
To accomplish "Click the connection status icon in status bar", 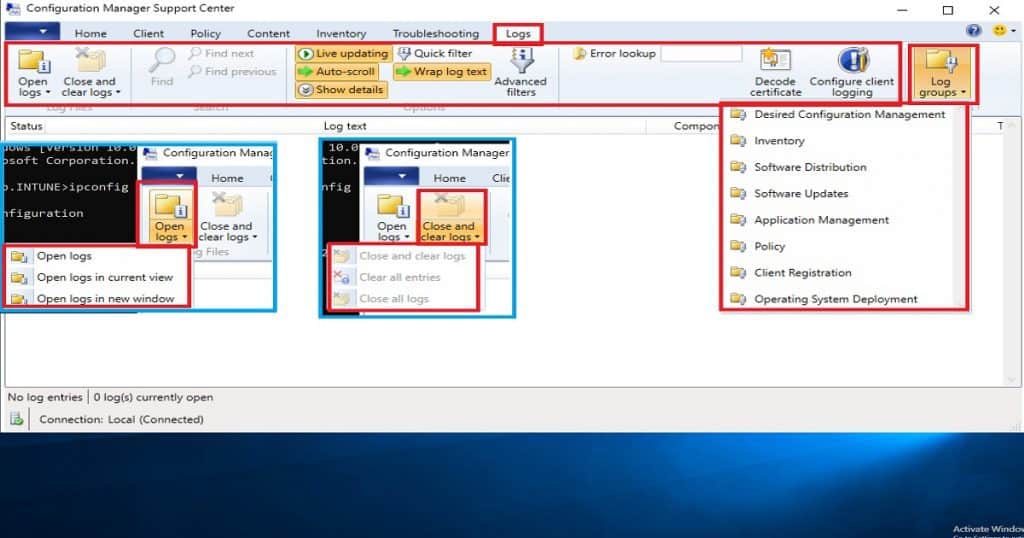I will [16, 419].
